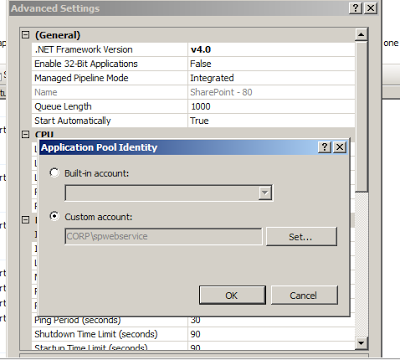Click the Set... button

(301, 237)
